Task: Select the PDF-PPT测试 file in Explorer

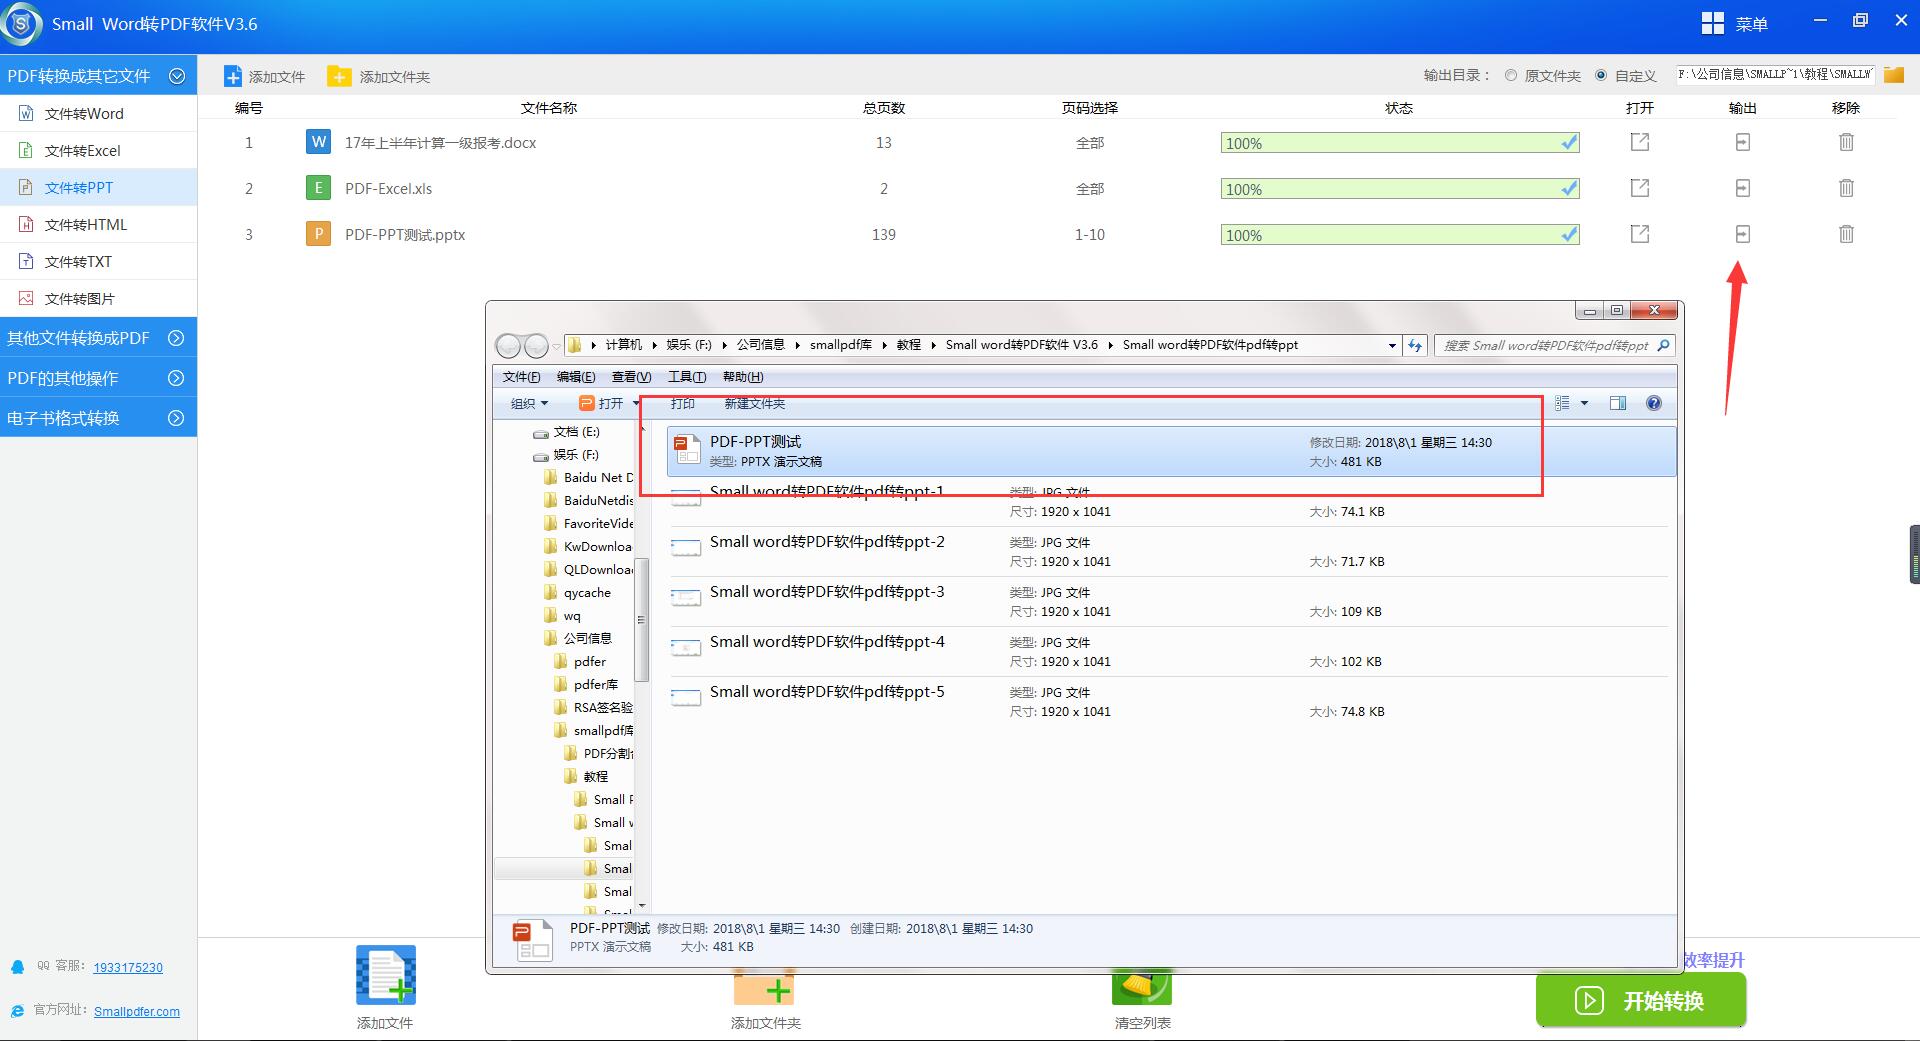Action: pyautogui.click(x=1171, y=451)
